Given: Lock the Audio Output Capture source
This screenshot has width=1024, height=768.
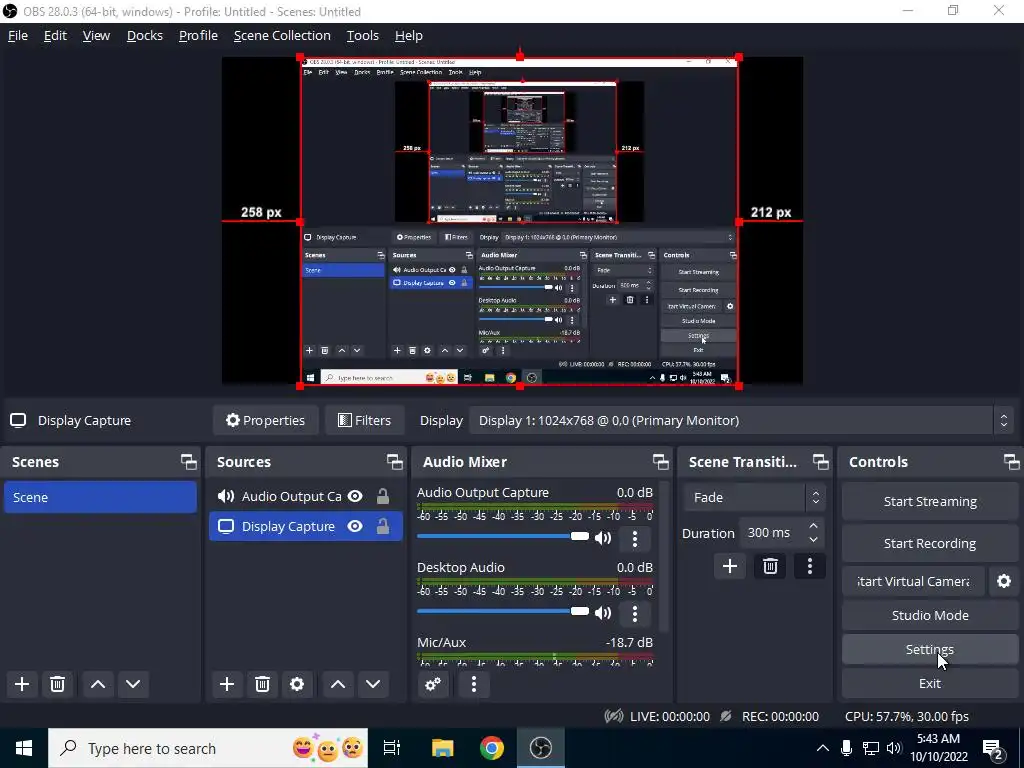Looking at the screenshot, I should click(383, 496).
